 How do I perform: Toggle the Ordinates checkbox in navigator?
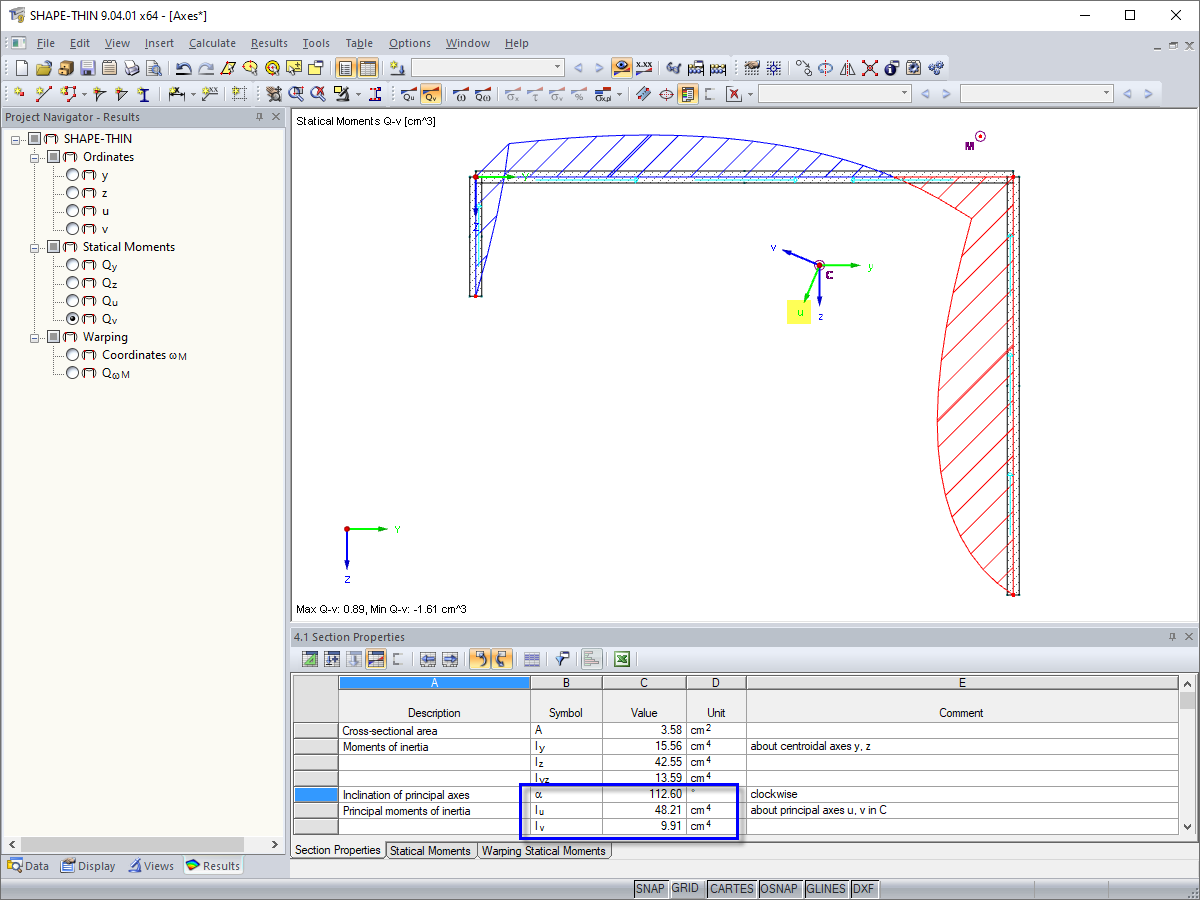point(53,157)
